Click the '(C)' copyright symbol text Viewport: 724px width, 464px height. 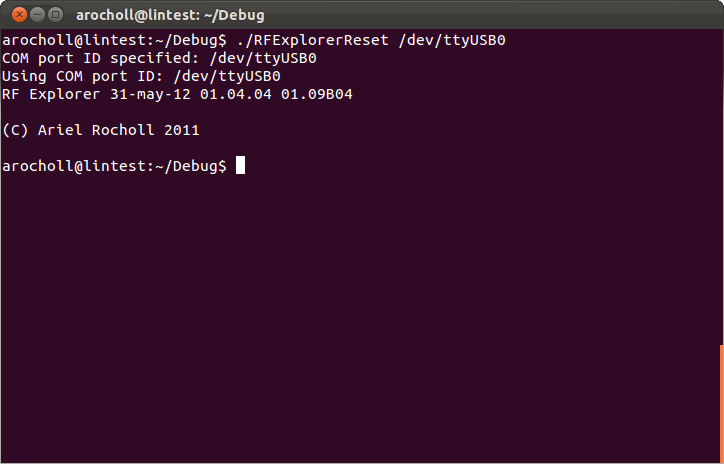coord(15,130)
